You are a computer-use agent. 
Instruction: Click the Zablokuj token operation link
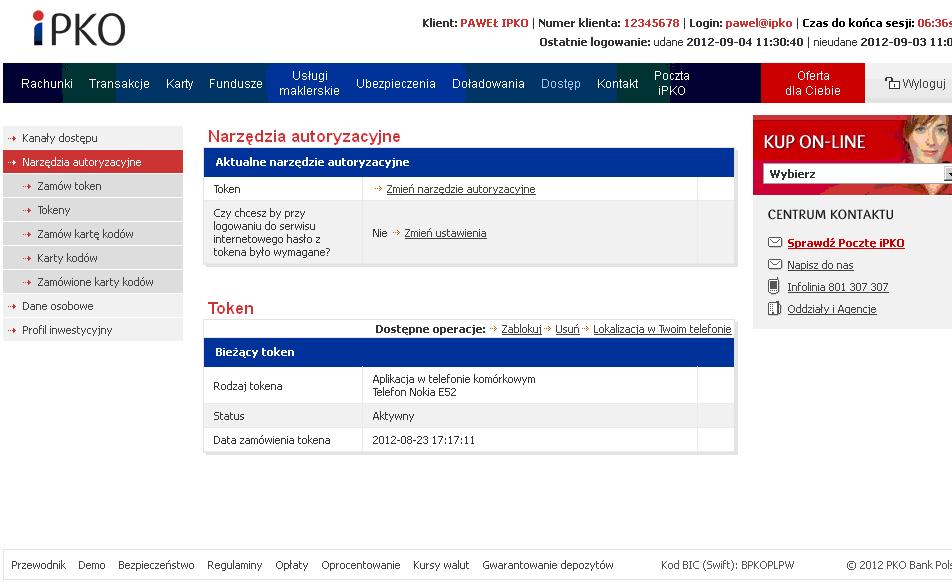click(522, 329)
